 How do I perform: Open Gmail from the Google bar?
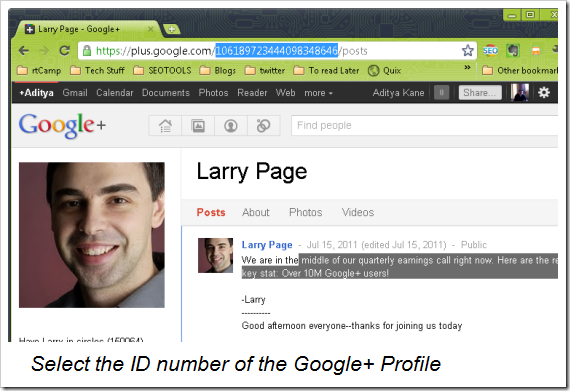[75, 93]
